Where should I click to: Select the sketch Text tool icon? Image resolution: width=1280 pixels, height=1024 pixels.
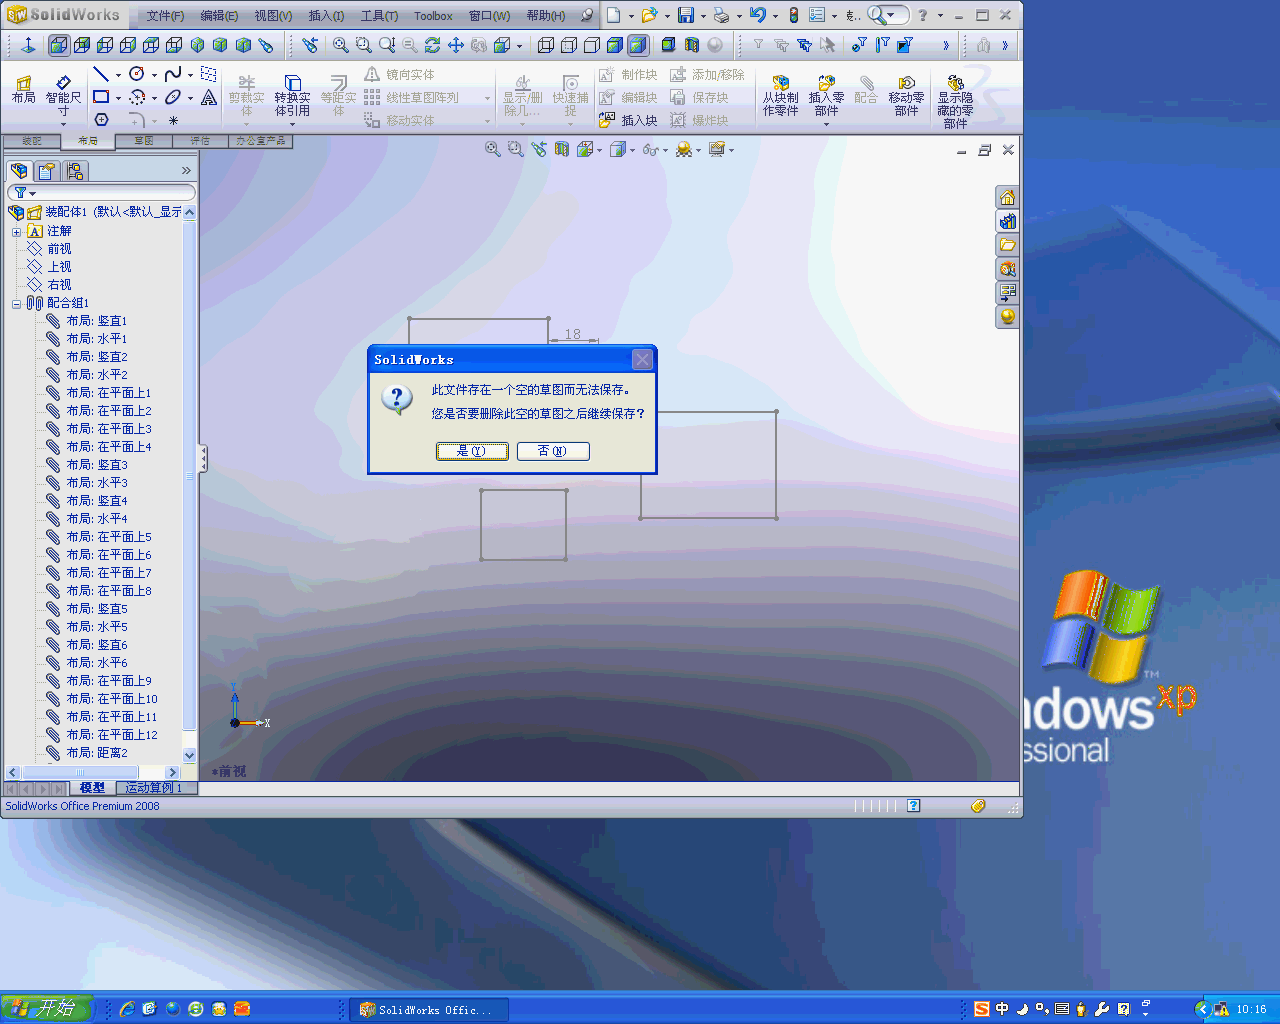point(208,97)
